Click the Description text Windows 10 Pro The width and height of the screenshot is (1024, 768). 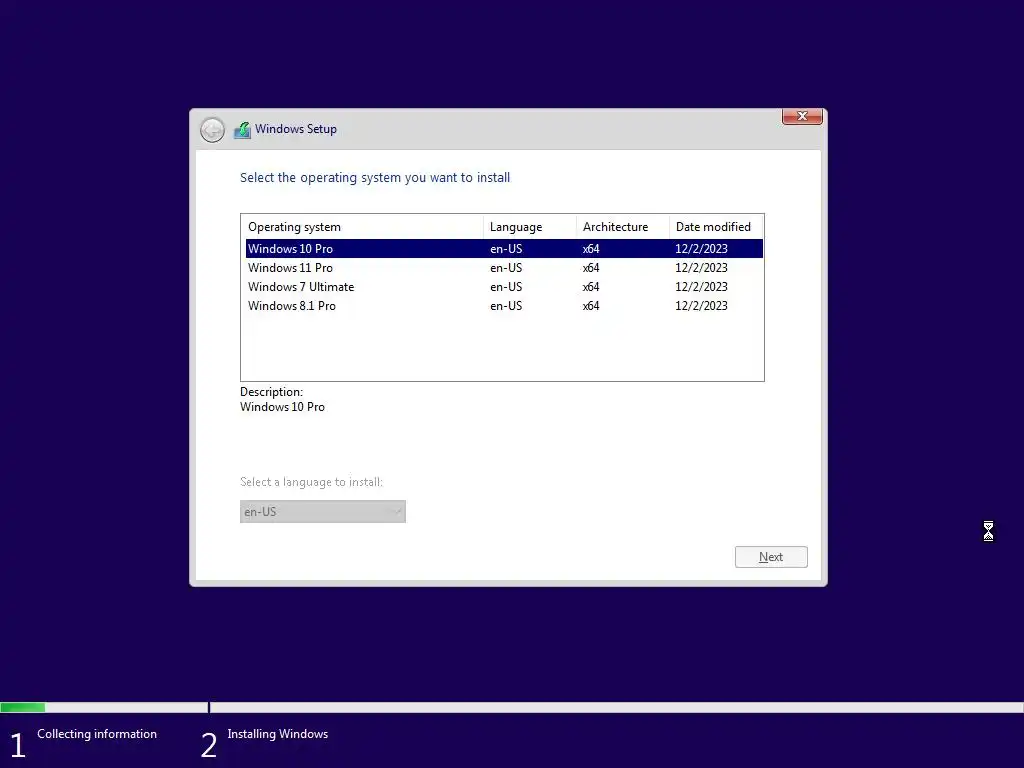click(x=282, y=407)
